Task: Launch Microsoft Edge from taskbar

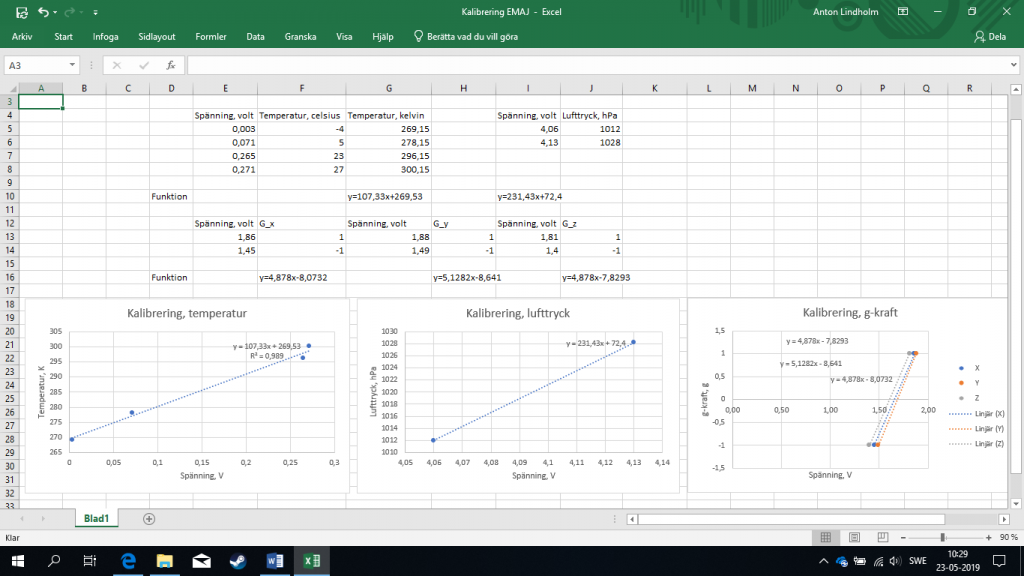Action: [x=128, y=561]
